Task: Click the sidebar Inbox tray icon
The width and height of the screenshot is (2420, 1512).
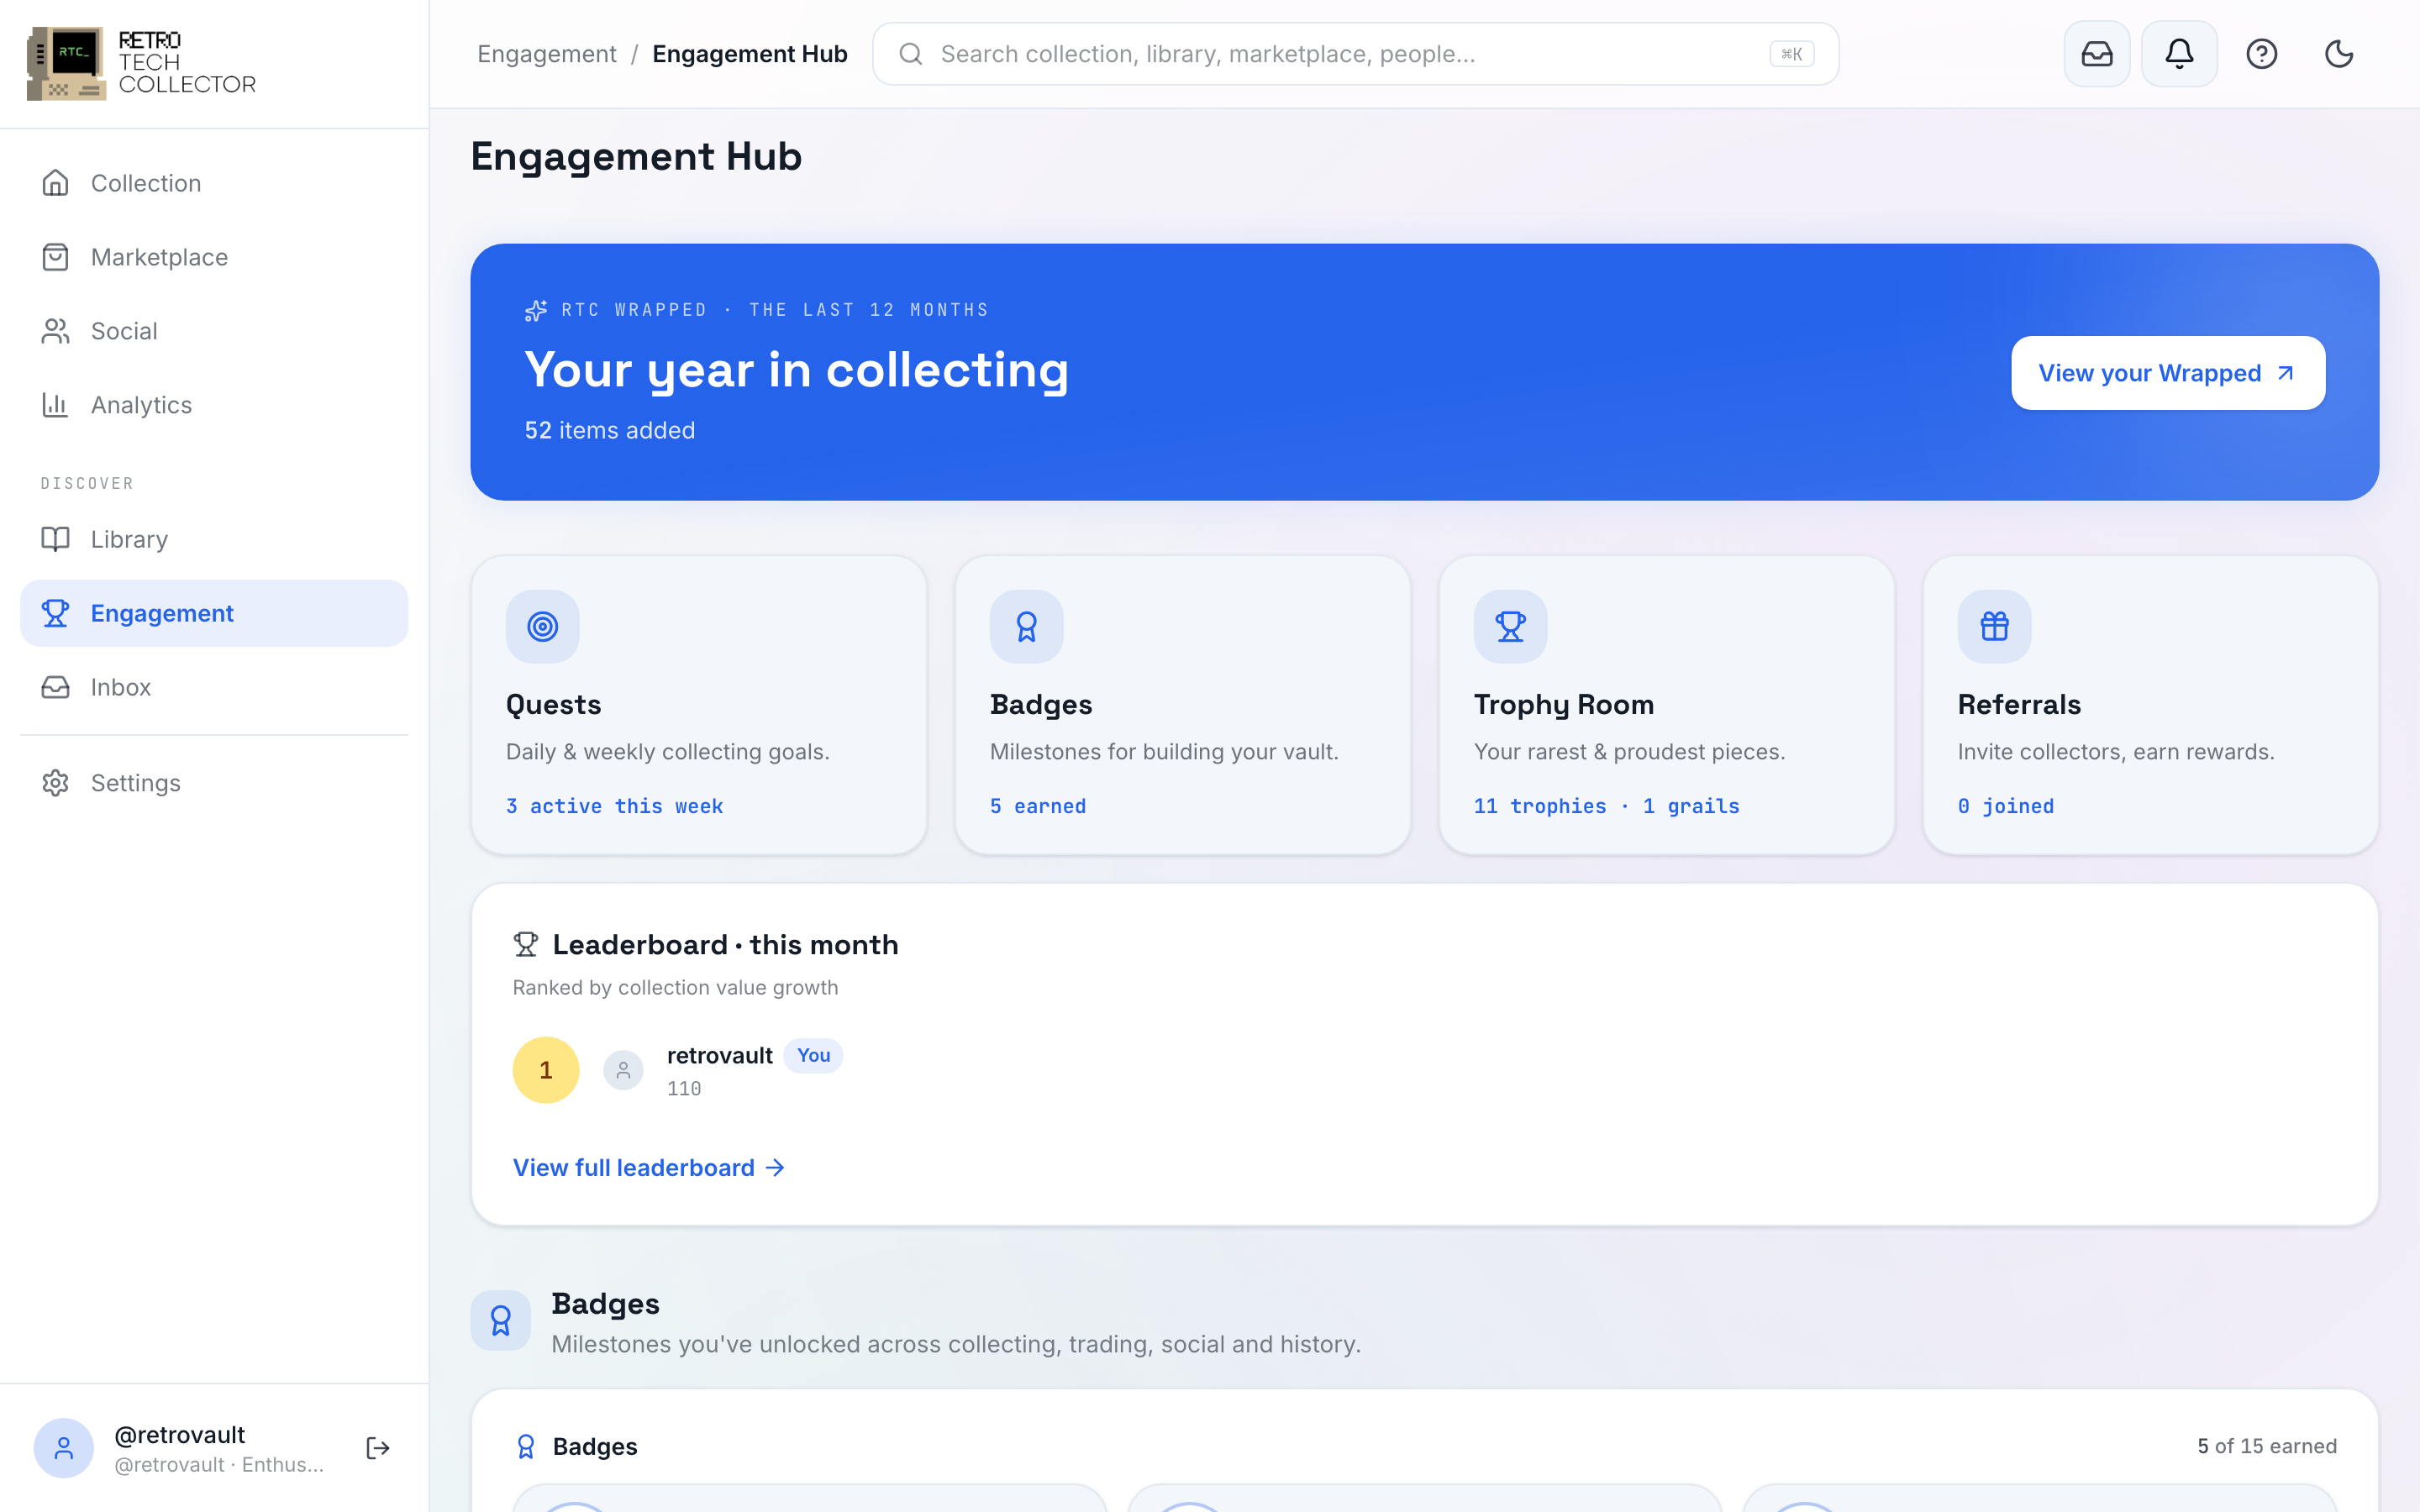Action: point(55,687)
